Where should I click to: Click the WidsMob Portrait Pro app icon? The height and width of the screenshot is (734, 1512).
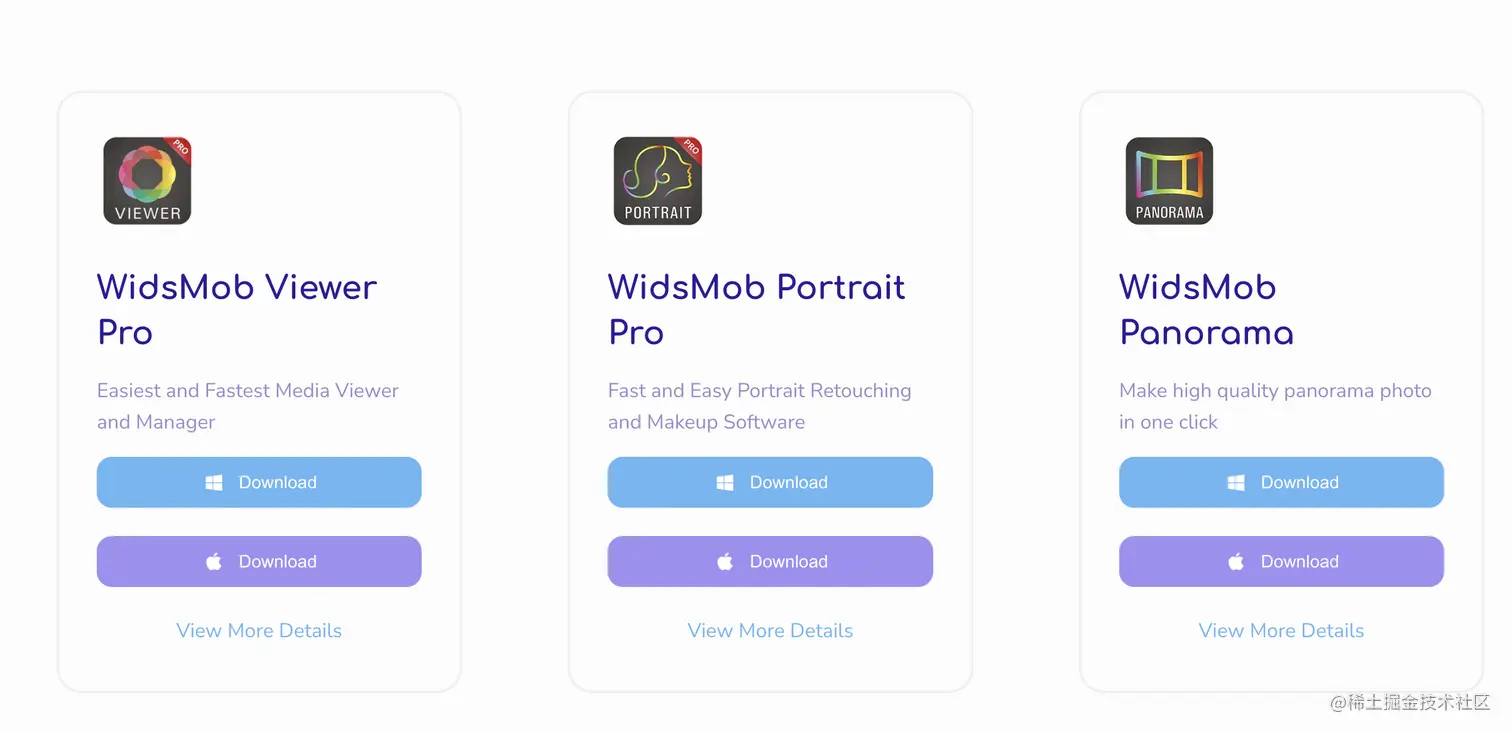coord(658,181)
